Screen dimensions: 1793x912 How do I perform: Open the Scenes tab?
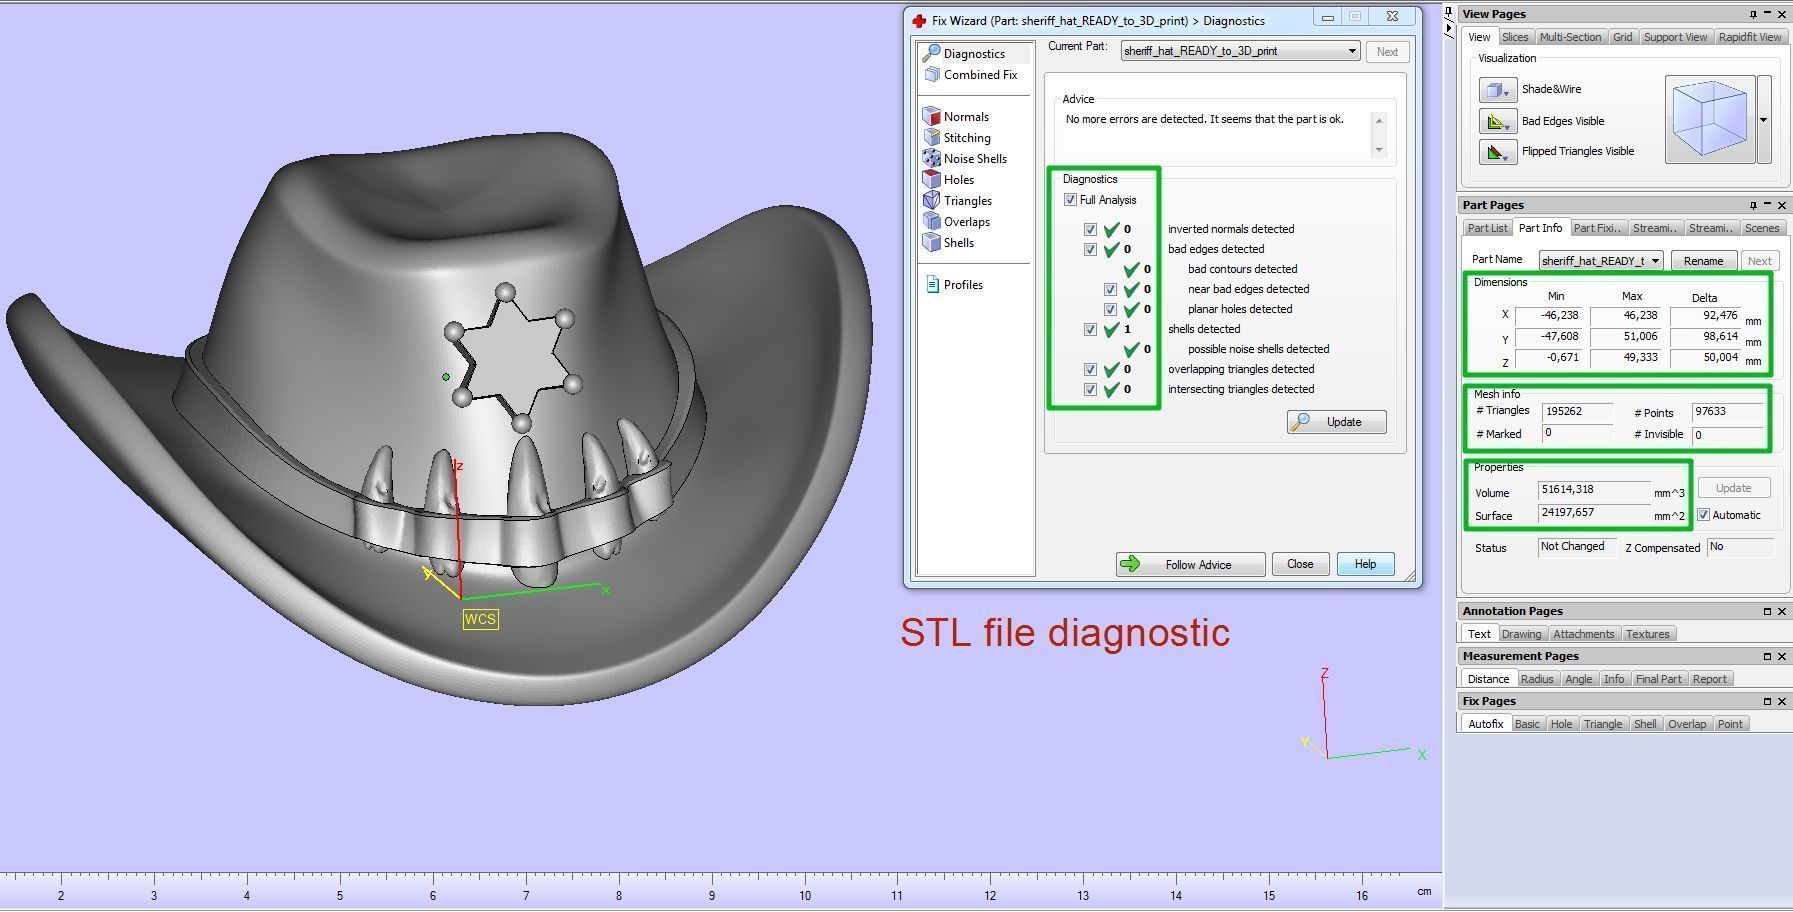tap(1761, 228)
